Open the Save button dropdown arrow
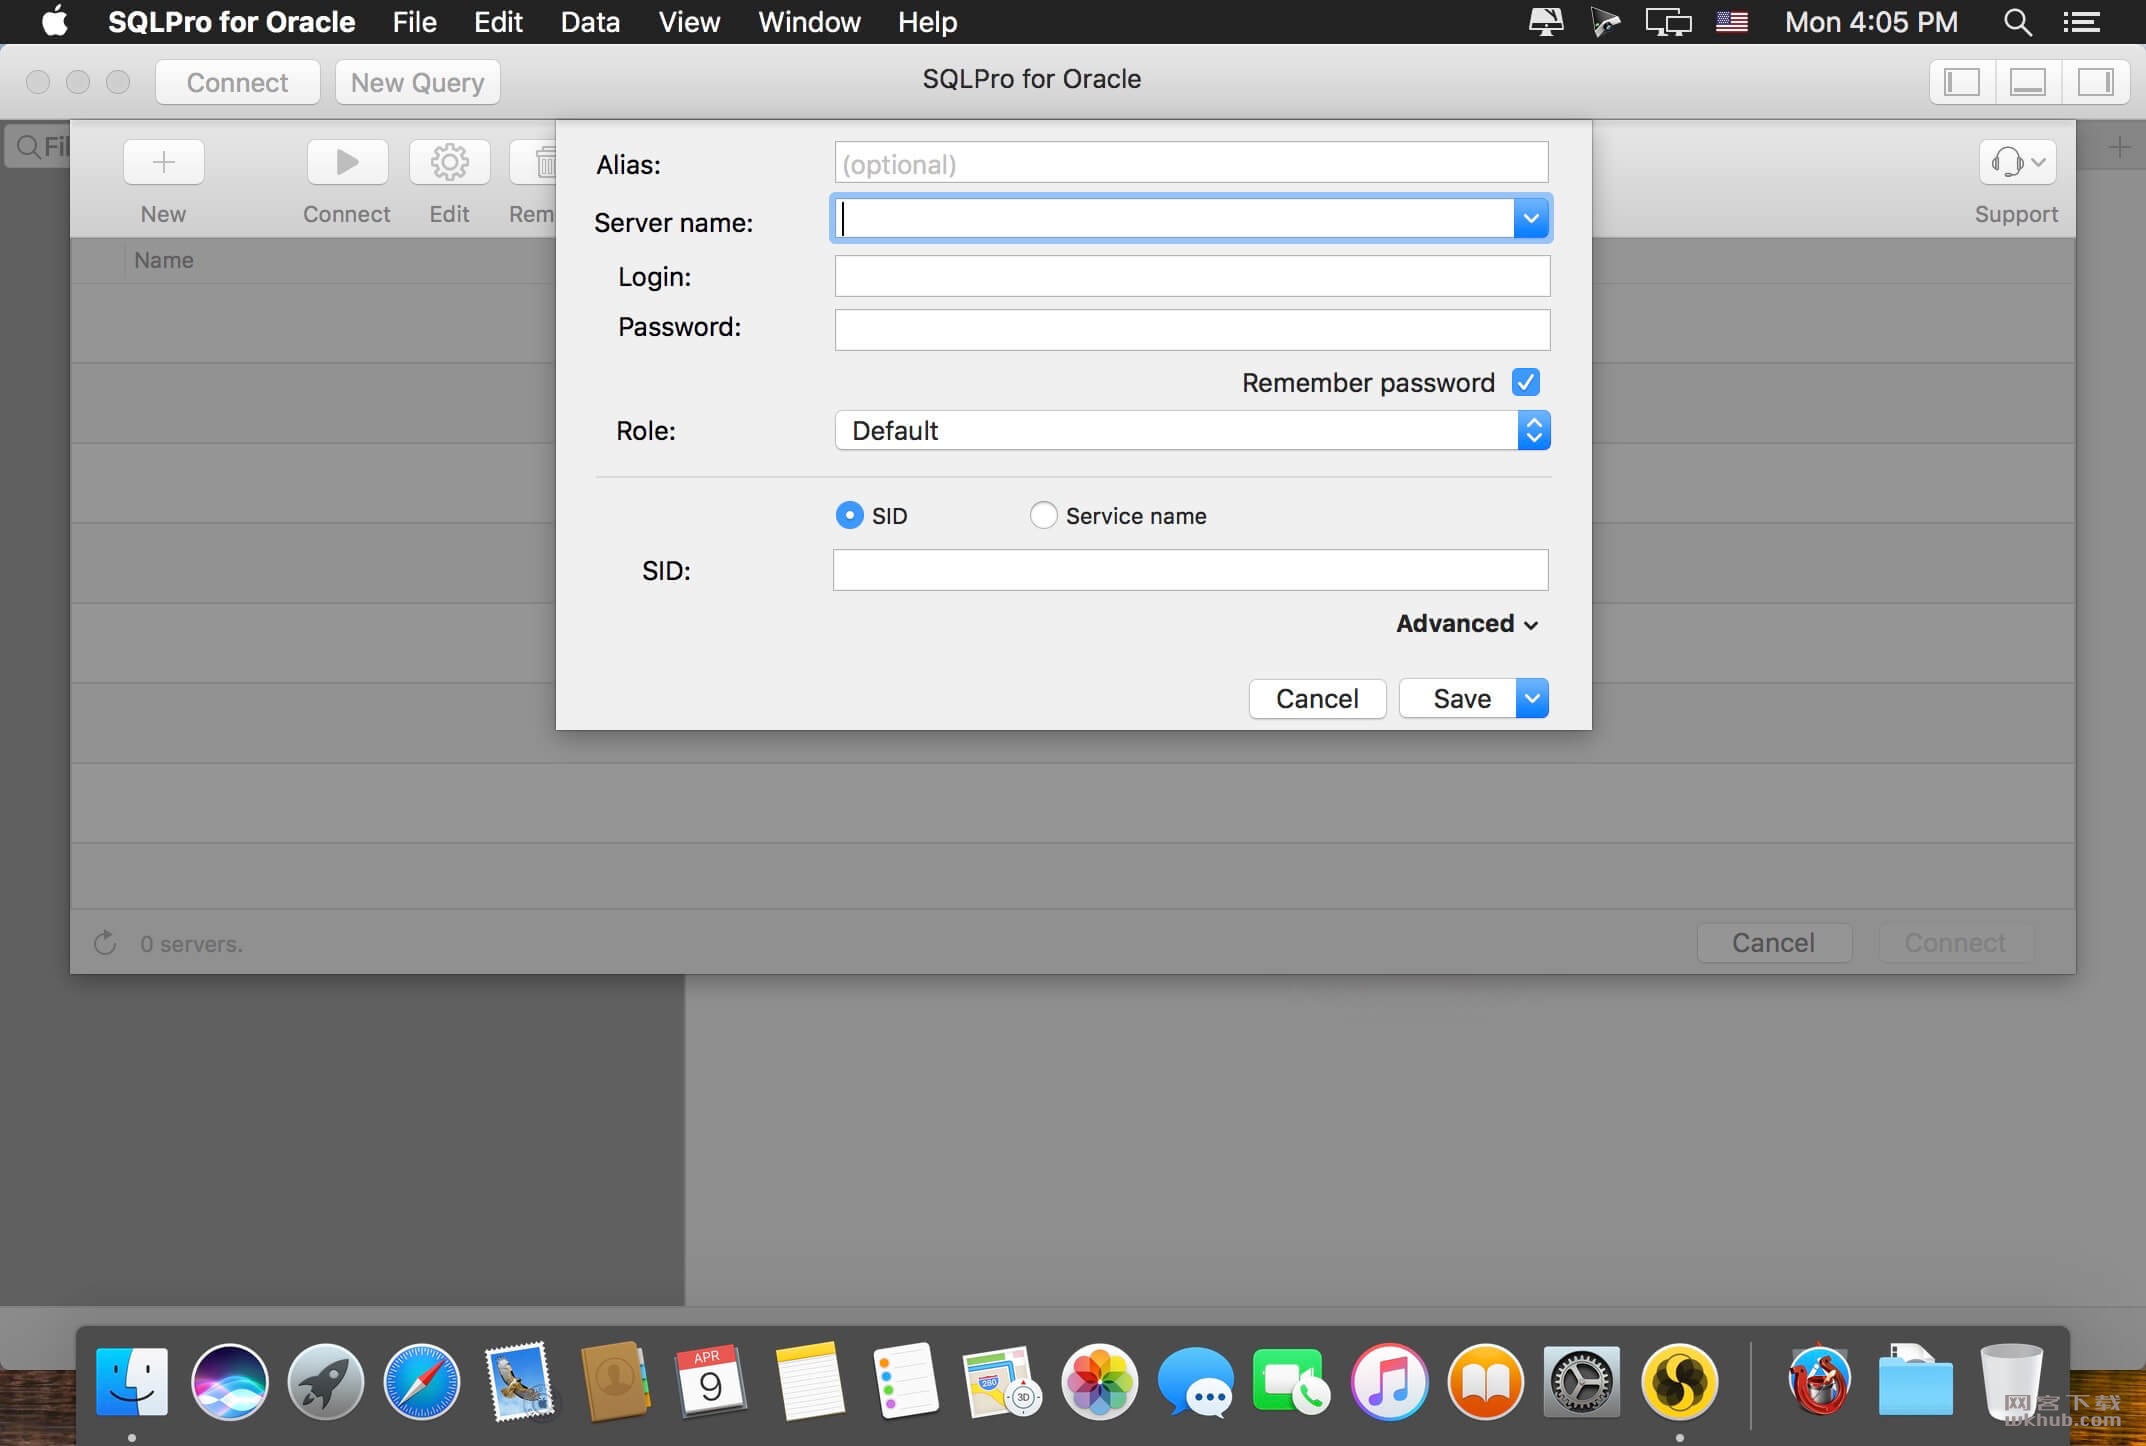 [1532, 698]
